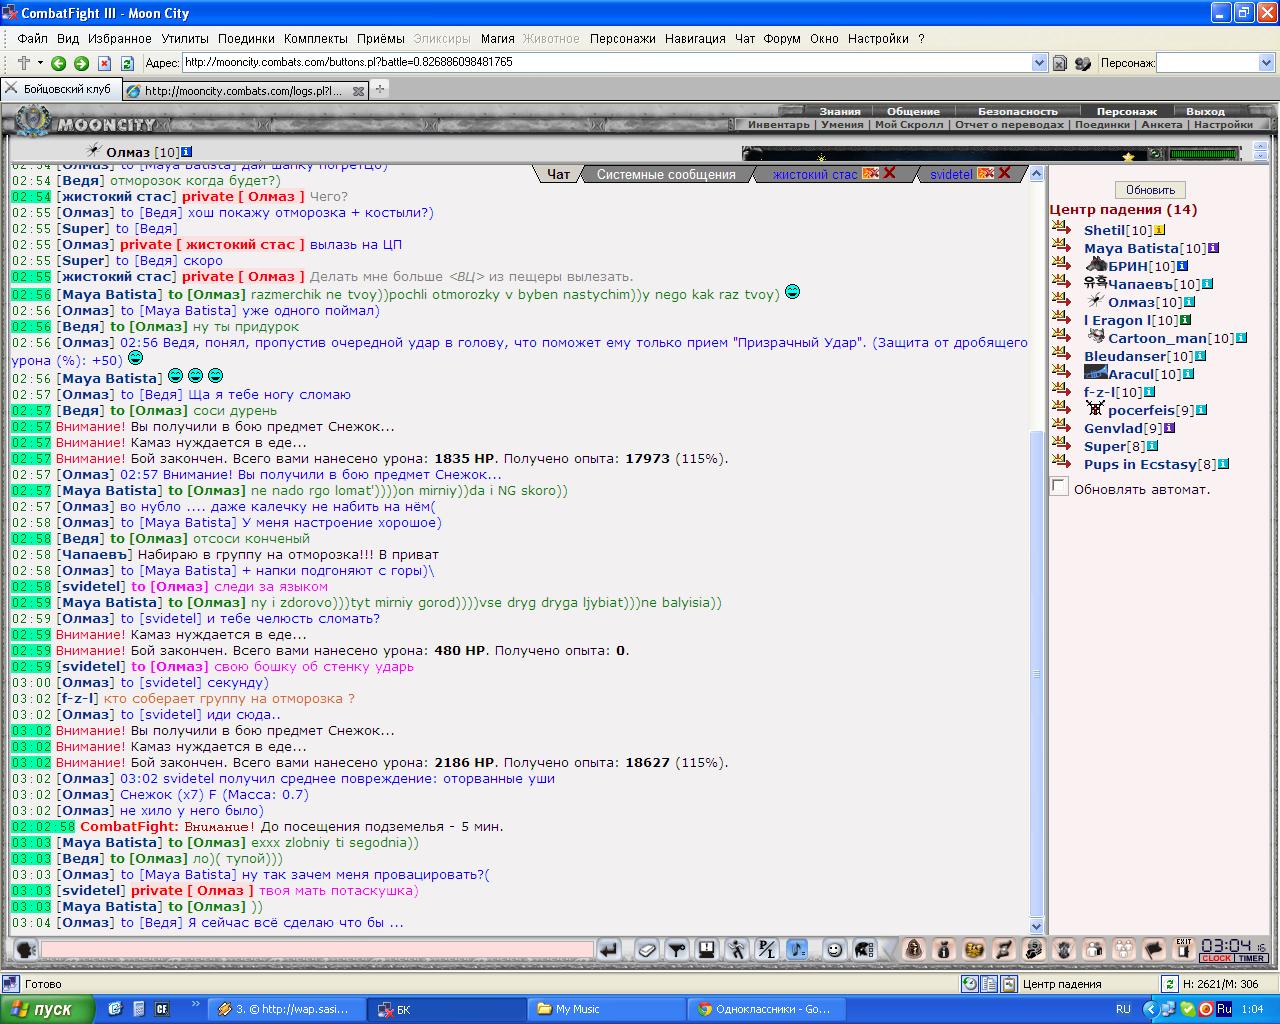Click Выход in the top game menu
The width and height of the screenshot is (1280, 1024).
[1205, 112]
